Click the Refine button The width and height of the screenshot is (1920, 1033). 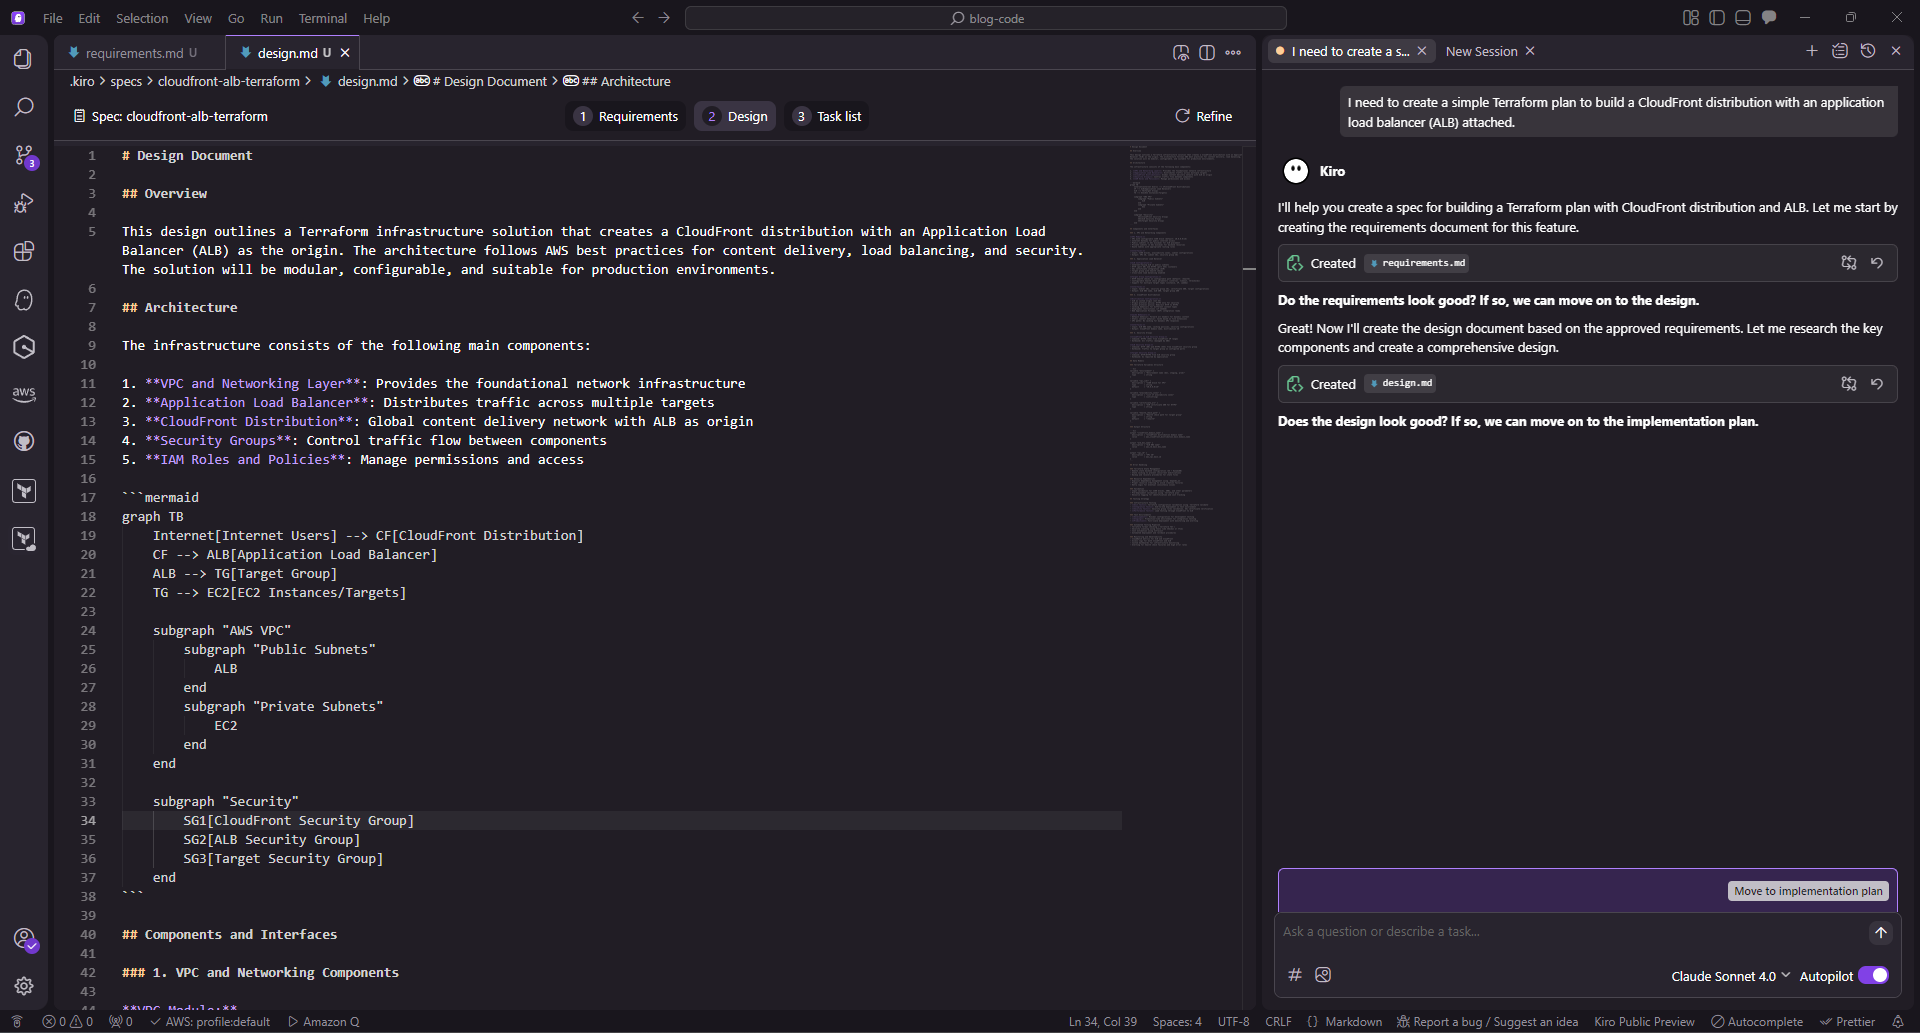(1204, 116)
